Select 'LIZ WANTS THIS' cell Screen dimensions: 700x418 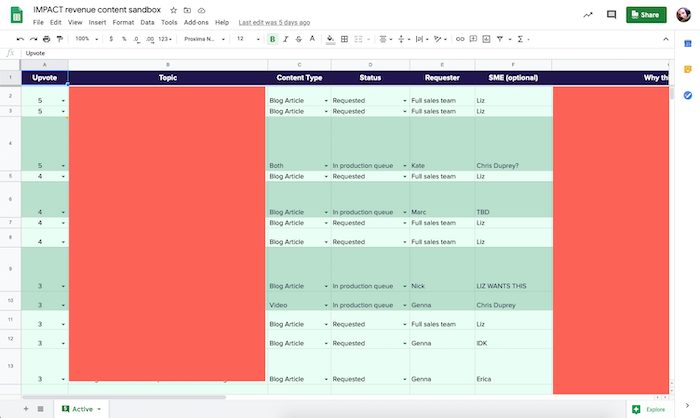[513, 269]
